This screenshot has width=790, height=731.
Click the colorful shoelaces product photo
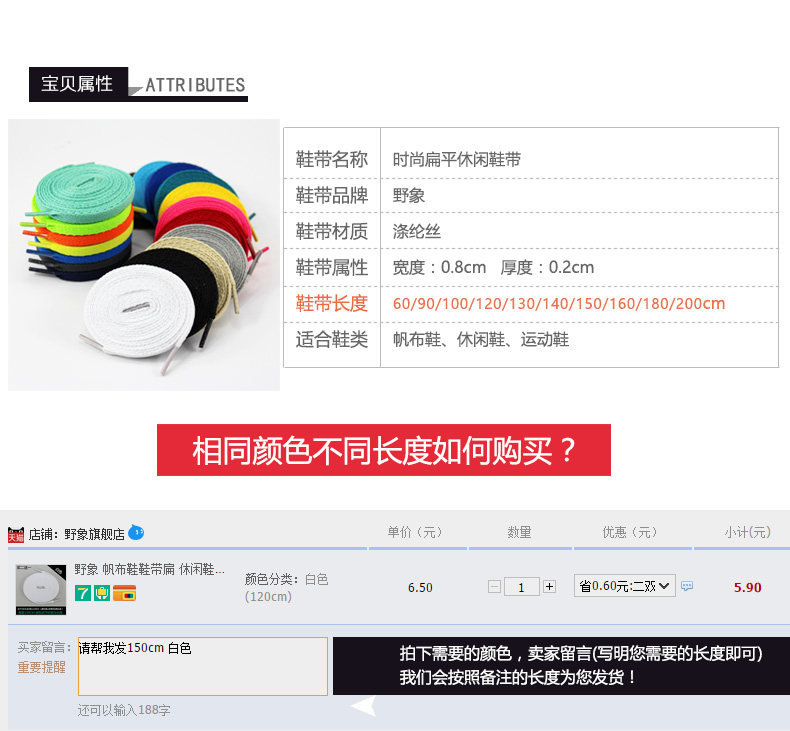(144, 255)
